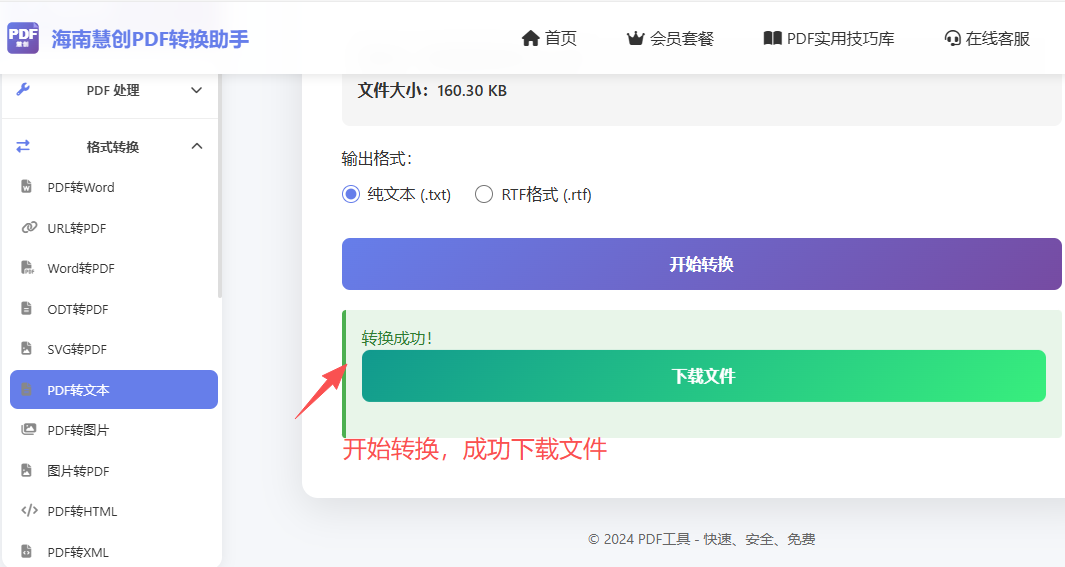Screen dimensions: 1065x567
Task: Click the PDF app logo icon
Action: (23, 38)
